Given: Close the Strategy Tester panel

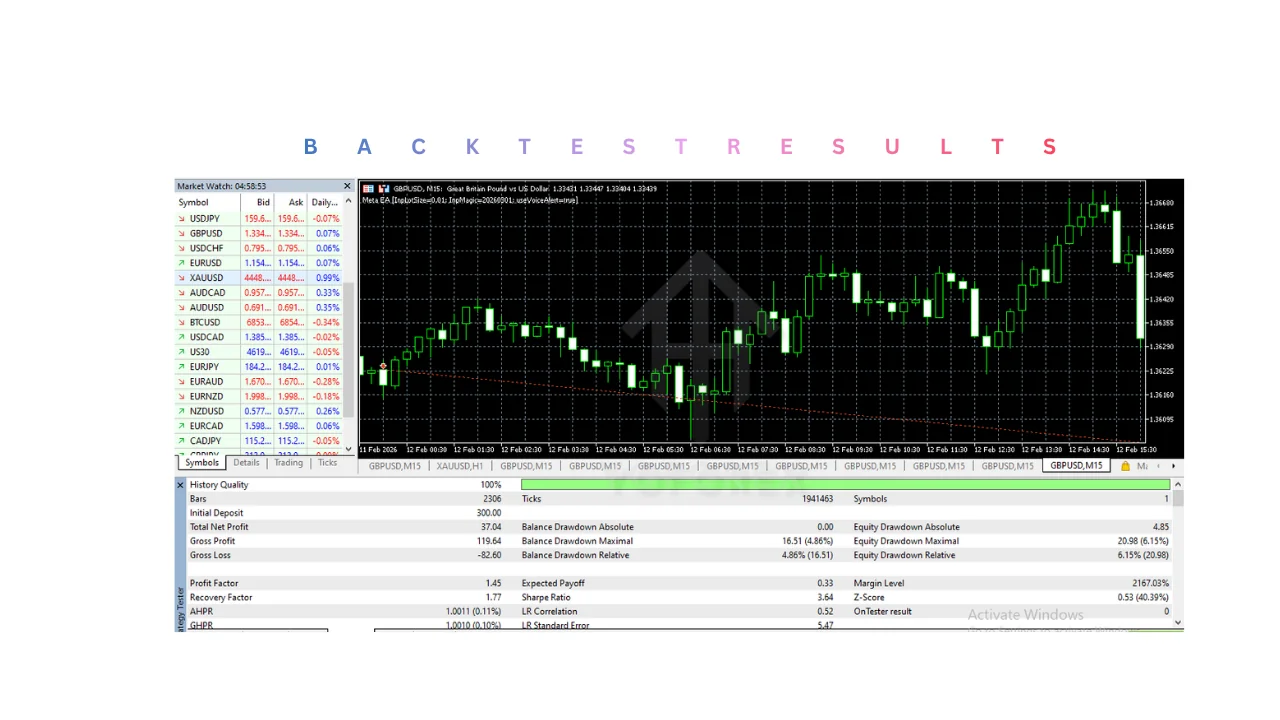Looking at the screenshot, I should coord(181,485).
